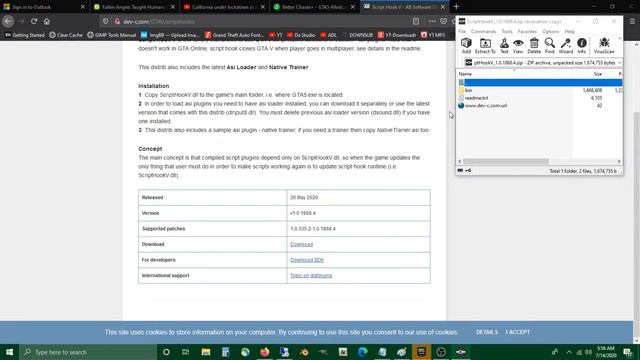
Task: Click the VirusScan icon in WinRAR
Action: pyautogui.click(x=604, y=46)
